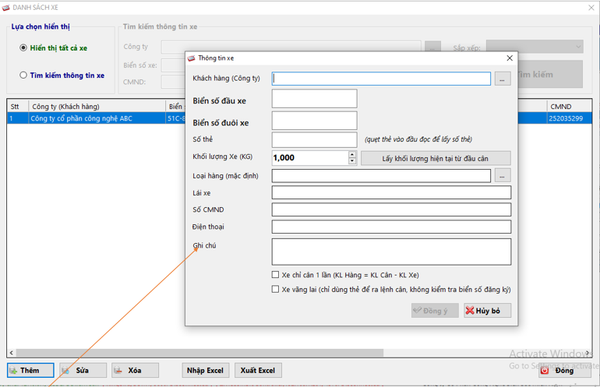Focus the Số thẻ input box
Viewport: 600px width, 387px height.
coord(315,140)
